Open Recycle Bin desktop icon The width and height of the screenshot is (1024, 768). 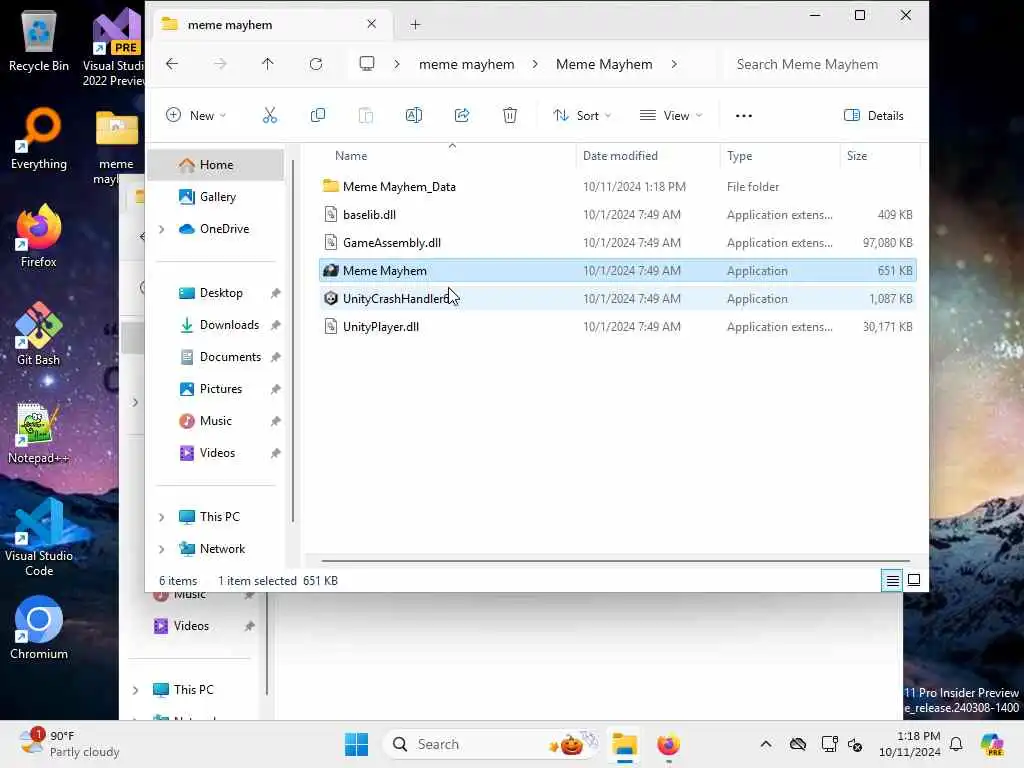[39, 41]
